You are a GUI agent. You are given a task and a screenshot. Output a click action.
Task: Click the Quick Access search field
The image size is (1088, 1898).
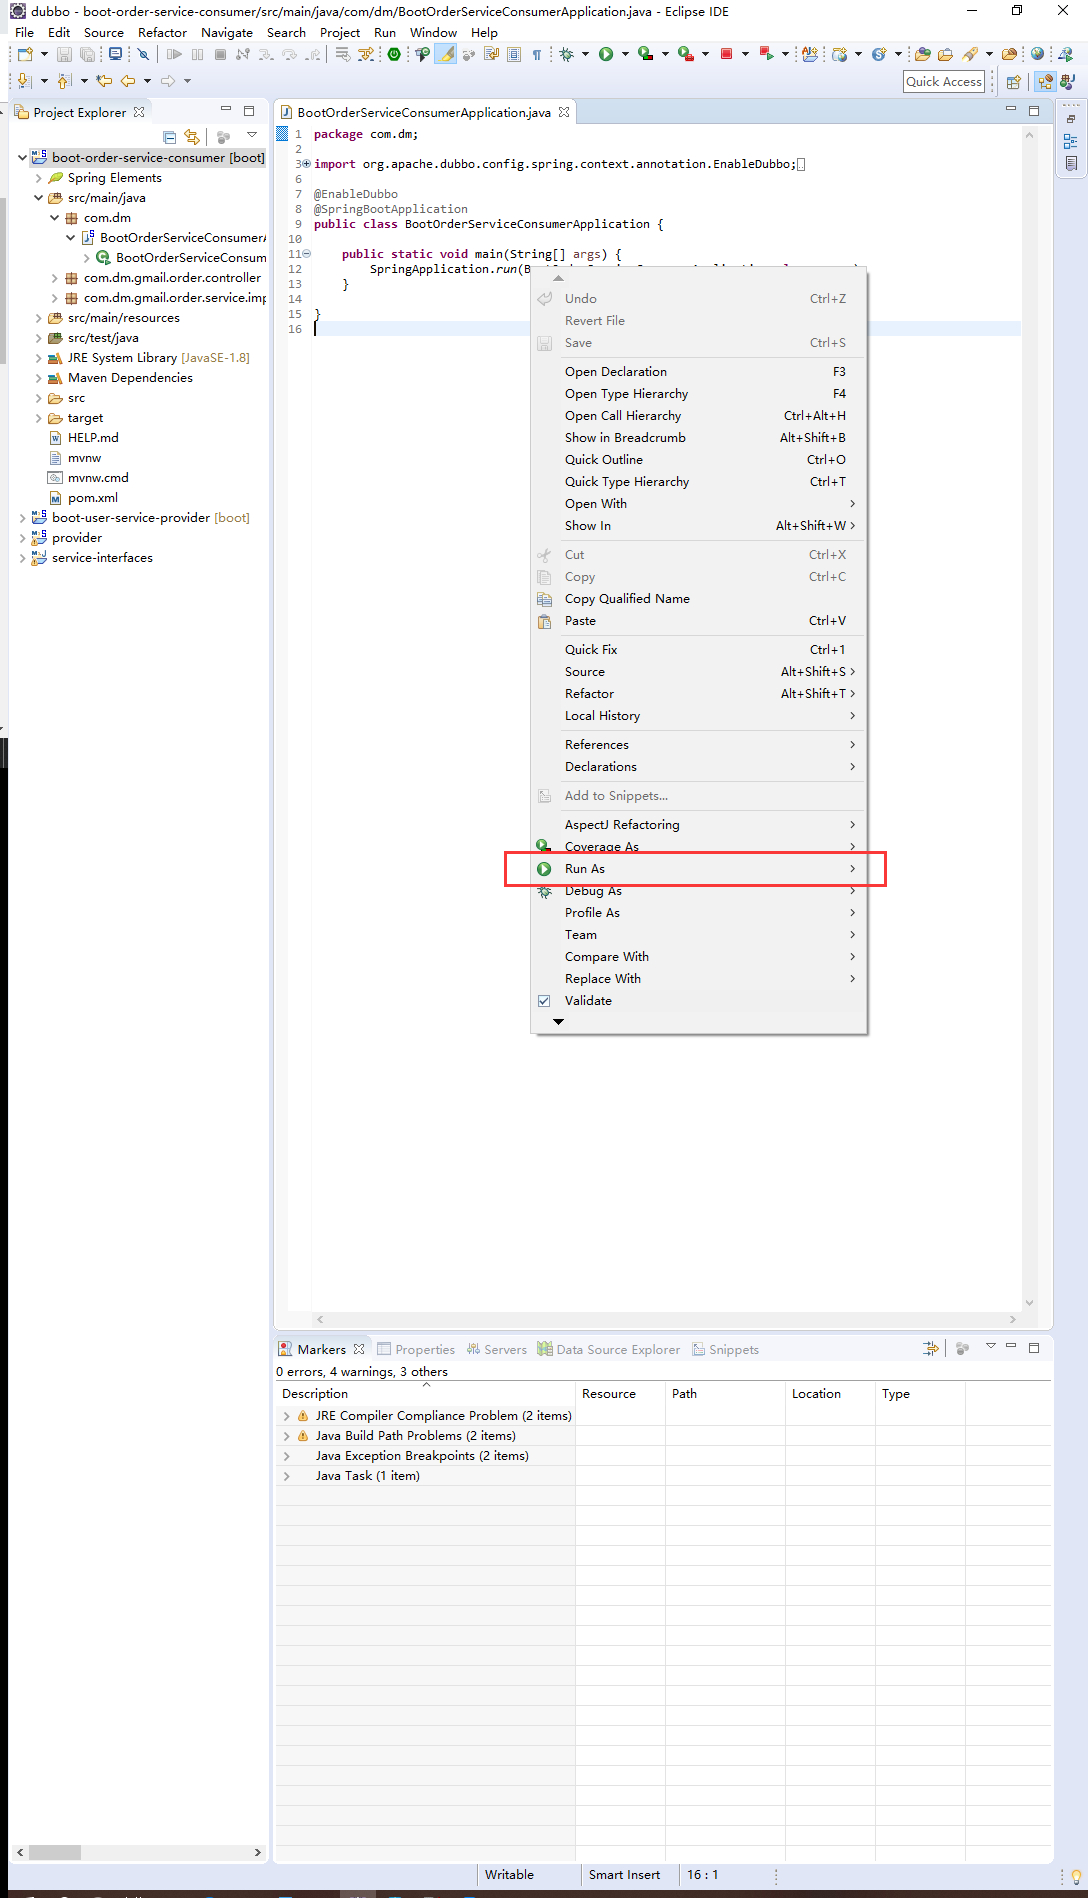click(944, 82)
